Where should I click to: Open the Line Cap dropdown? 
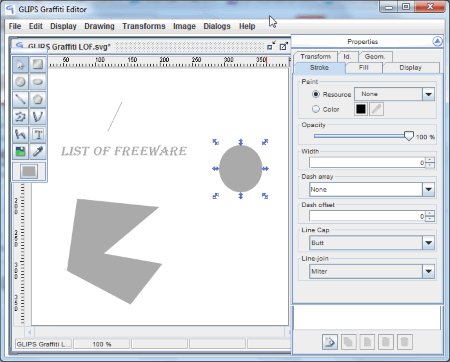click(x=429, y=243)
